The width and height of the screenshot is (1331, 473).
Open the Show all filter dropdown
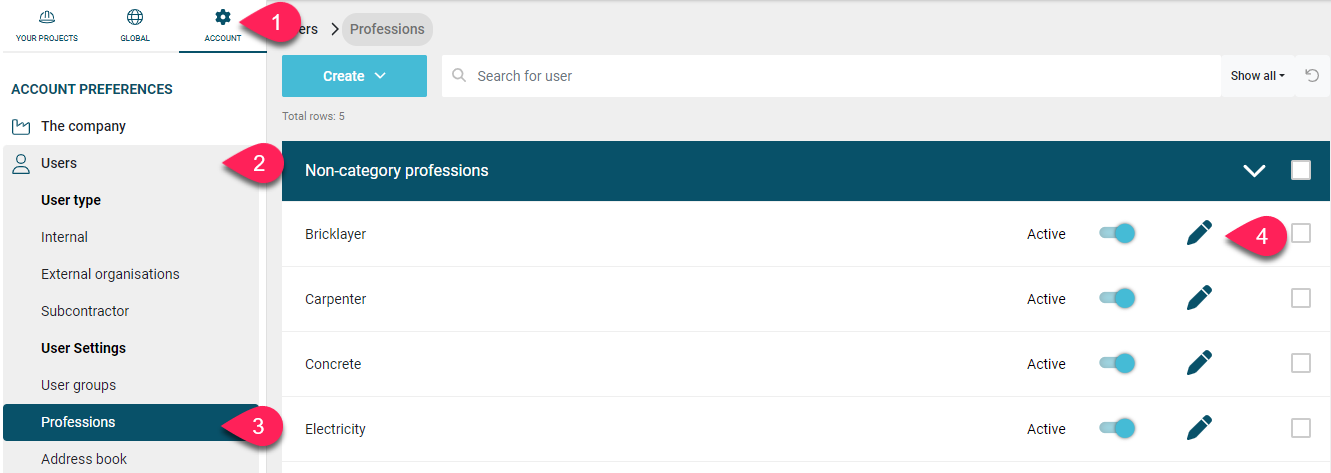point(1257,76)
